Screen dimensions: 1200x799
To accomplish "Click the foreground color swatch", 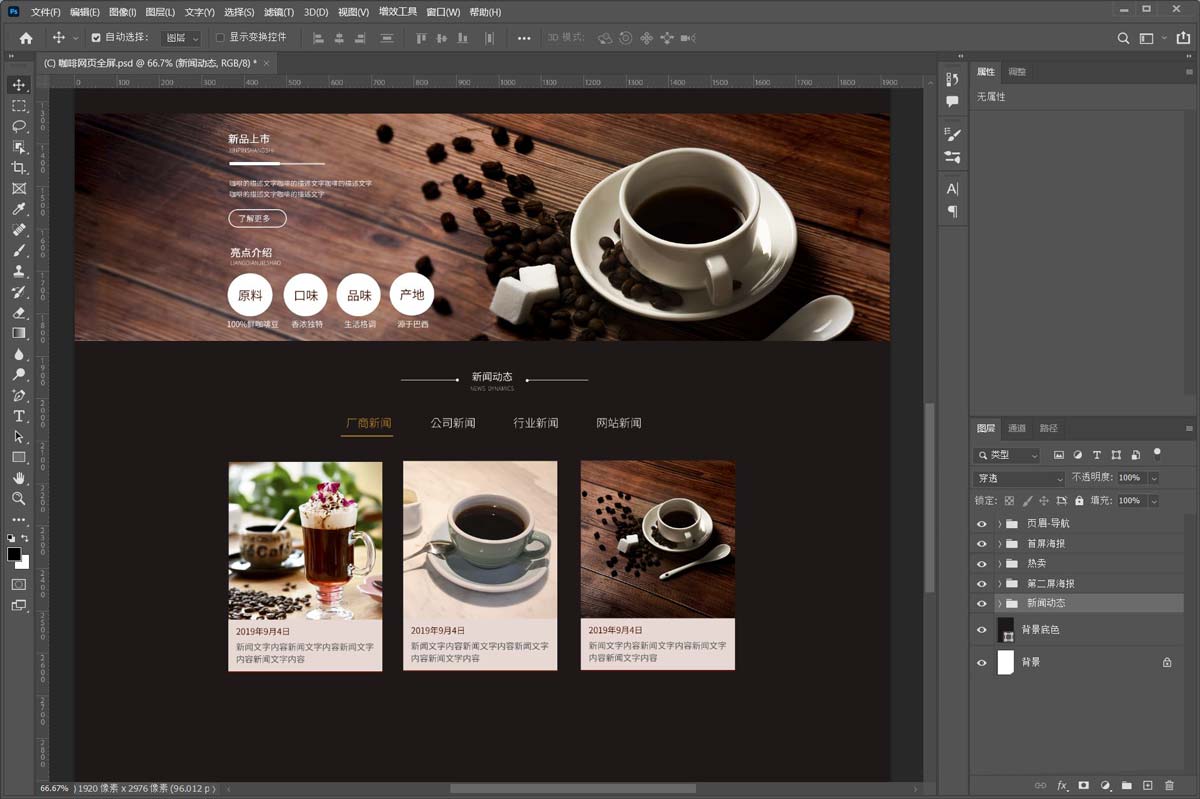I will (14, 554).
